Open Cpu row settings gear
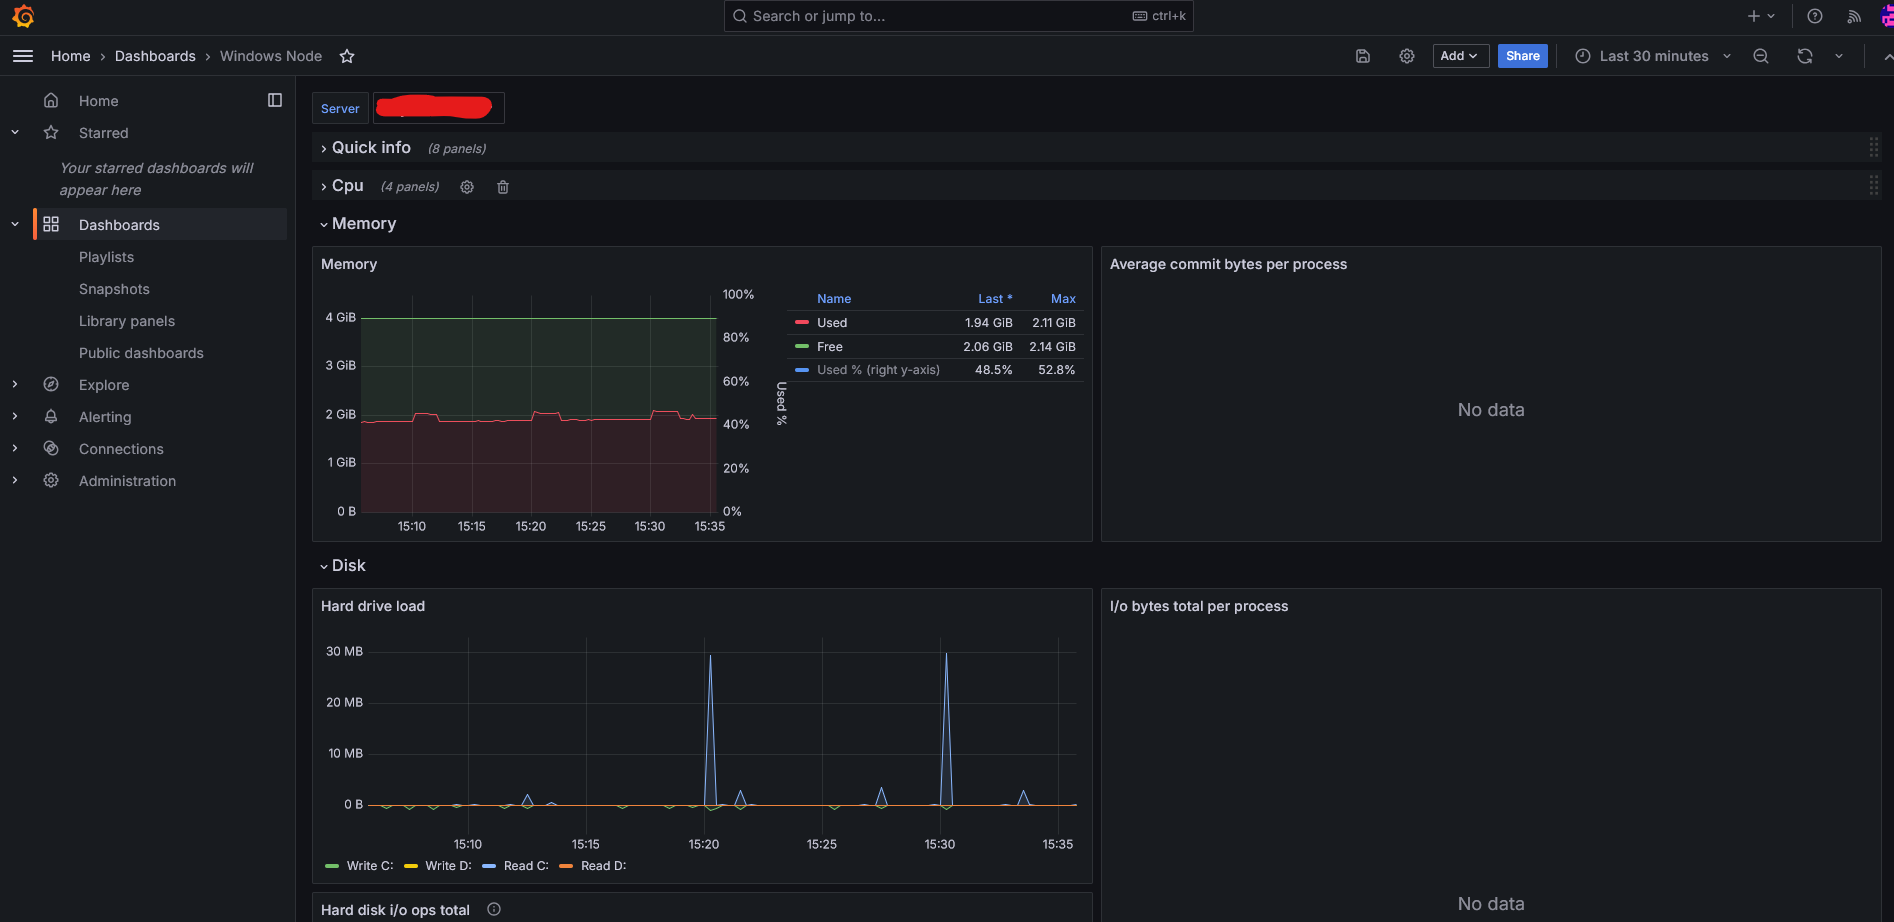Screen dimensions: 1894x922 pyautogui.click(x=467, y=187)
